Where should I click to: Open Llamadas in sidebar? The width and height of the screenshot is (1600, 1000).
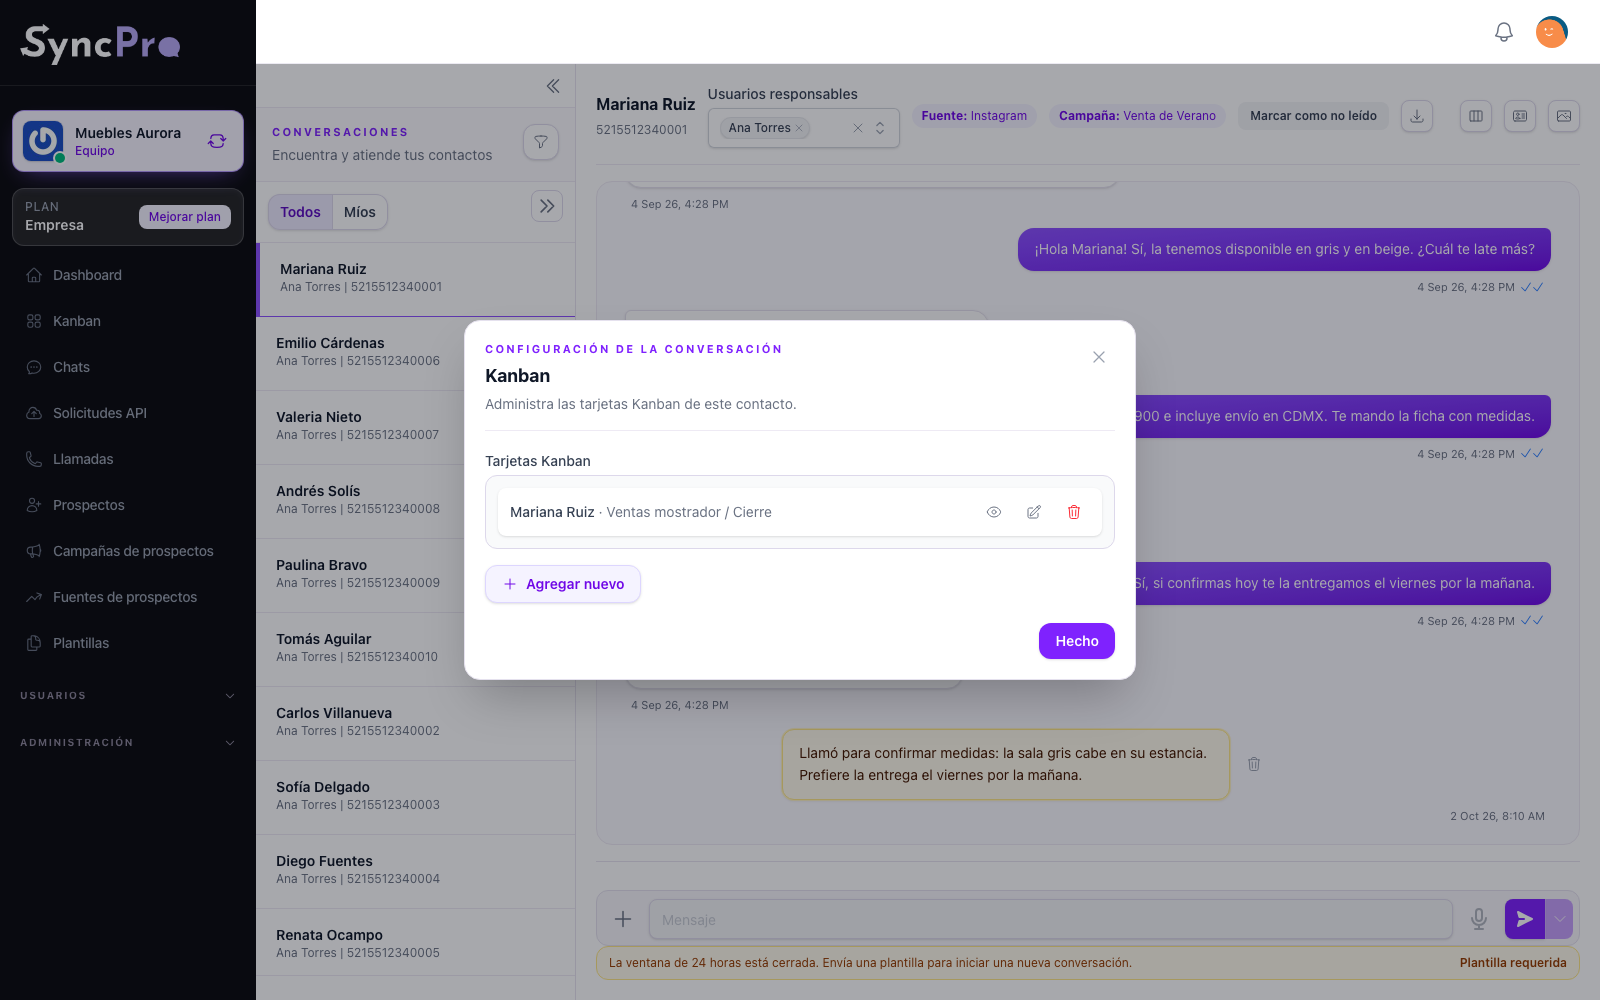pos(128,459)
